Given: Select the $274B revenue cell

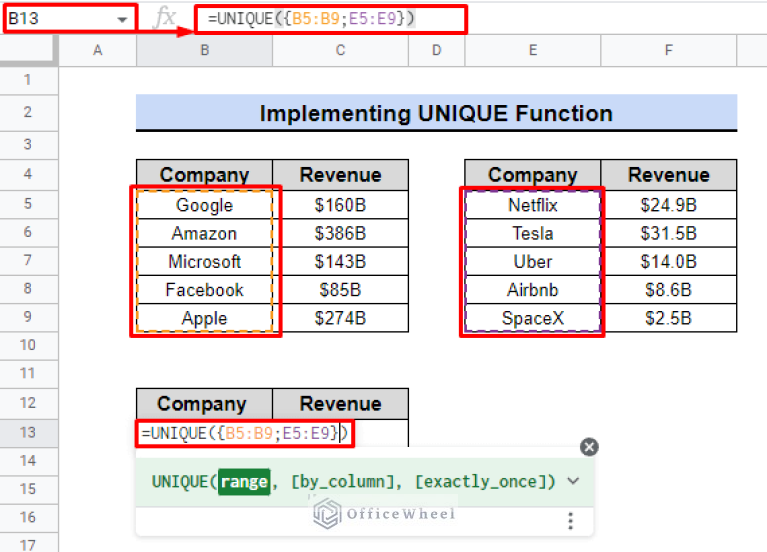Looking at the screenshot, I should [340, 318].
